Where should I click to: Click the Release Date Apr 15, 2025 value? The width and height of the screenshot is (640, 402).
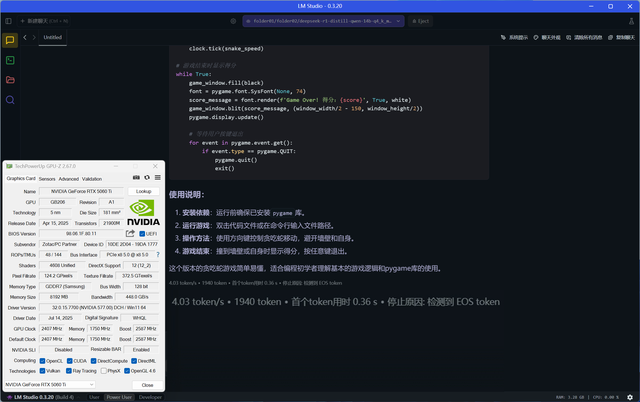pos(55,223)
